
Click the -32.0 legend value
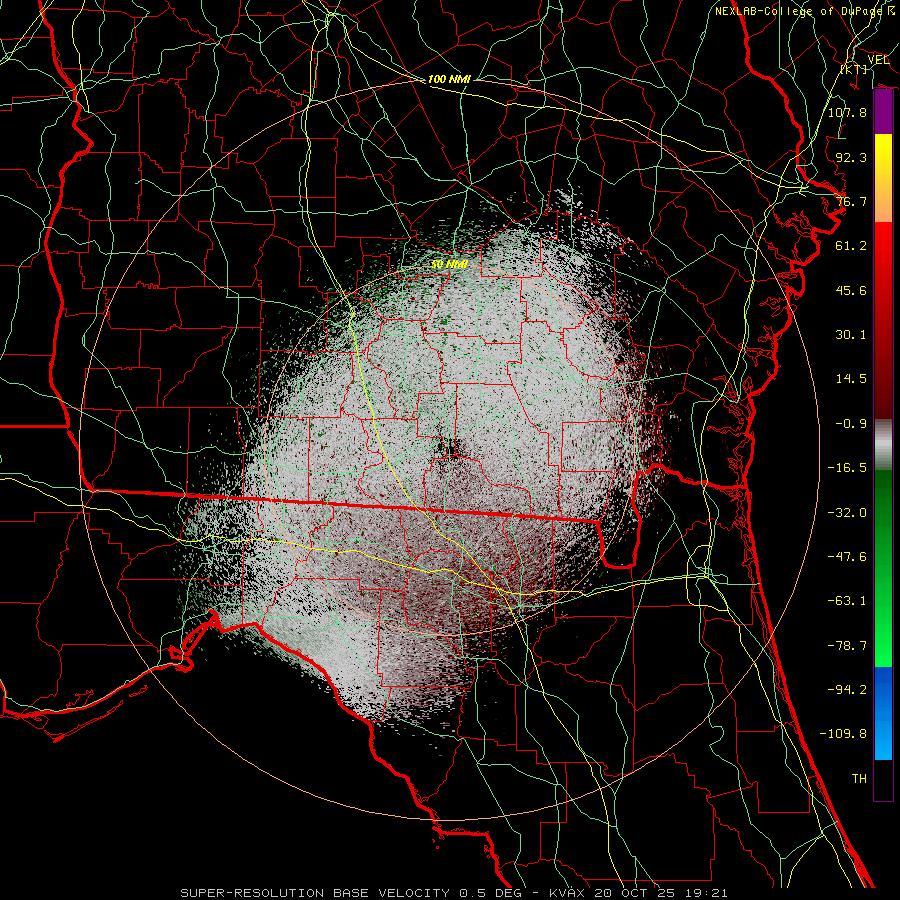click(847, 513)
